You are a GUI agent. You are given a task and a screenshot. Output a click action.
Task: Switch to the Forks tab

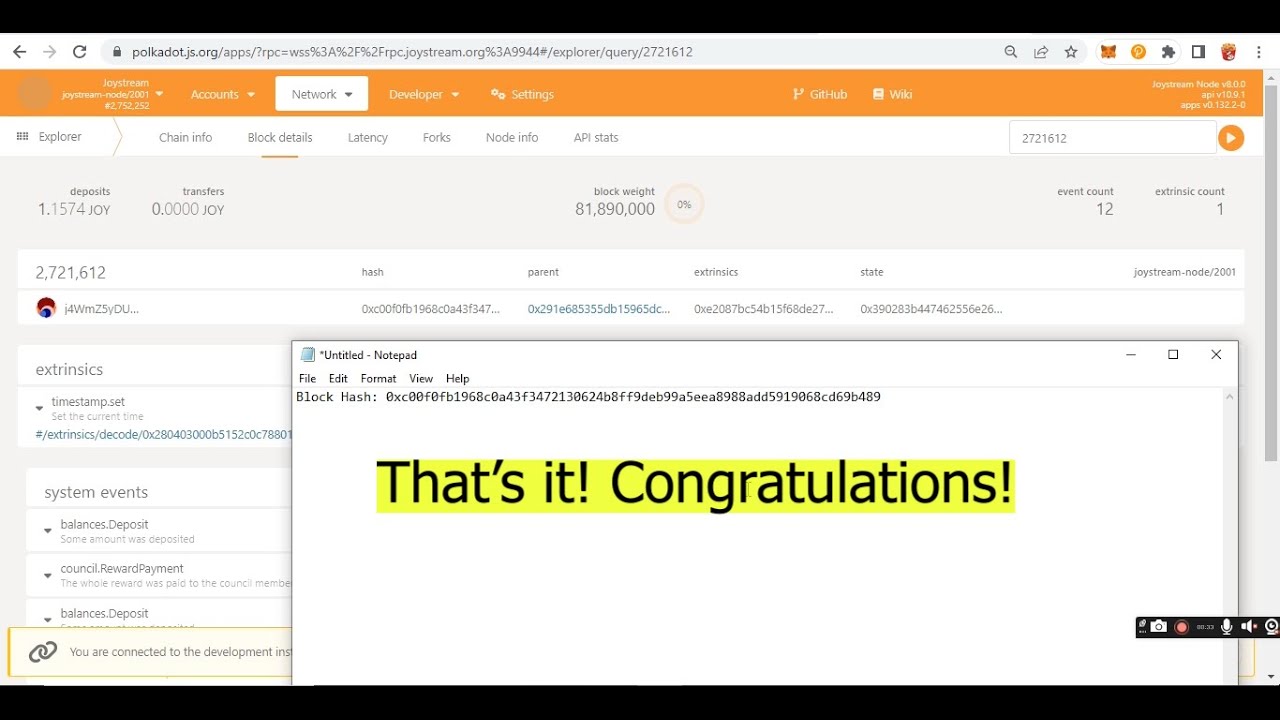[x=437, y=137]
